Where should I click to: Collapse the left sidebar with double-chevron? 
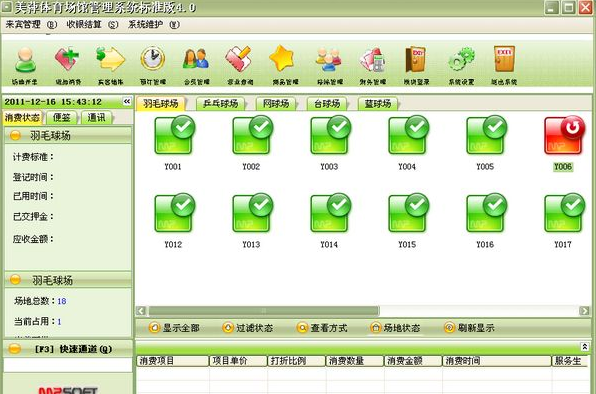click(127, 101)
